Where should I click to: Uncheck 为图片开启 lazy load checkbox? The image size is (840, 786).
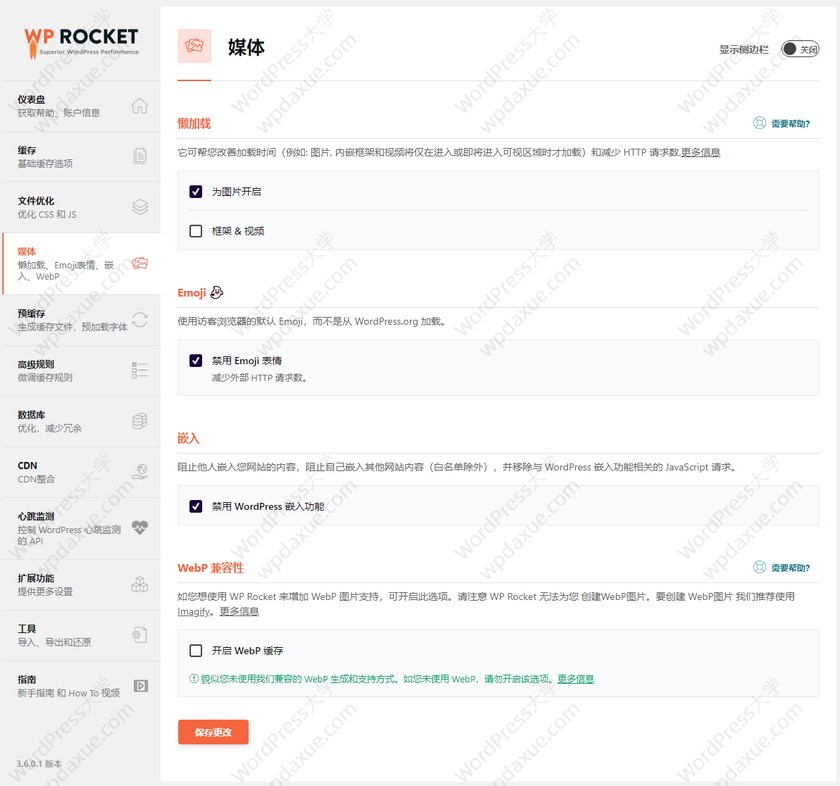(196, 191)
